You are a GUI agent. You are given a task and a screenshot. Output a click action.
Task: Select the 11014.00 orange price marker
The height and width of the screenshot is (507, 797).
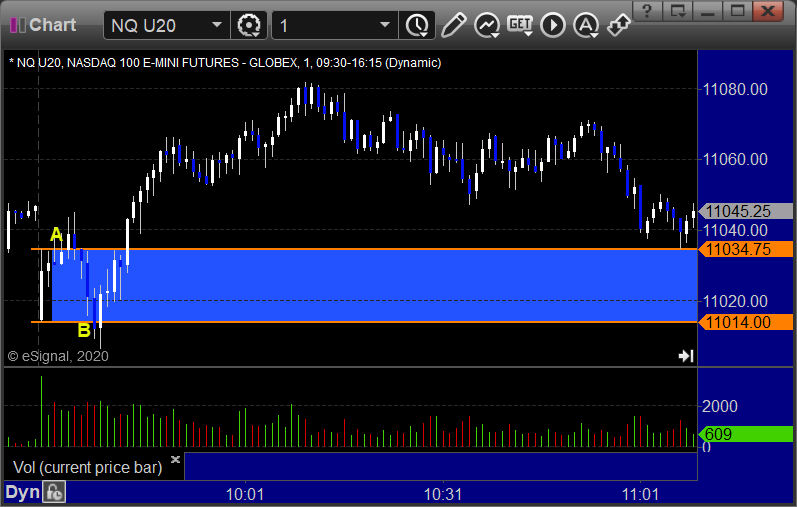[x=745, y=322]
